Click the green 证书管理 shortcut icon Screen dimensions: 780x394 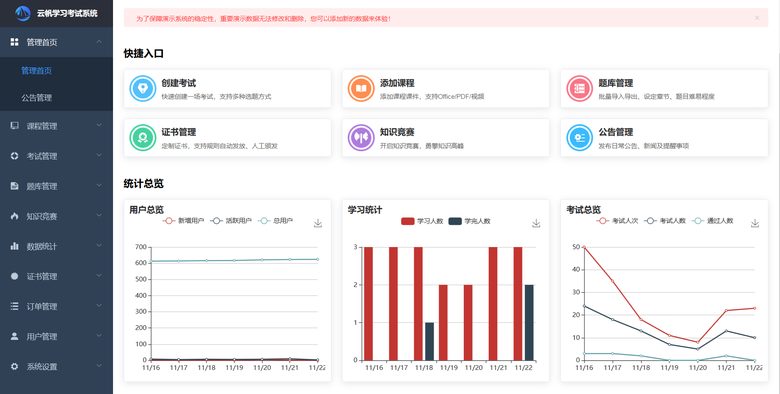(x=143, y=138)
